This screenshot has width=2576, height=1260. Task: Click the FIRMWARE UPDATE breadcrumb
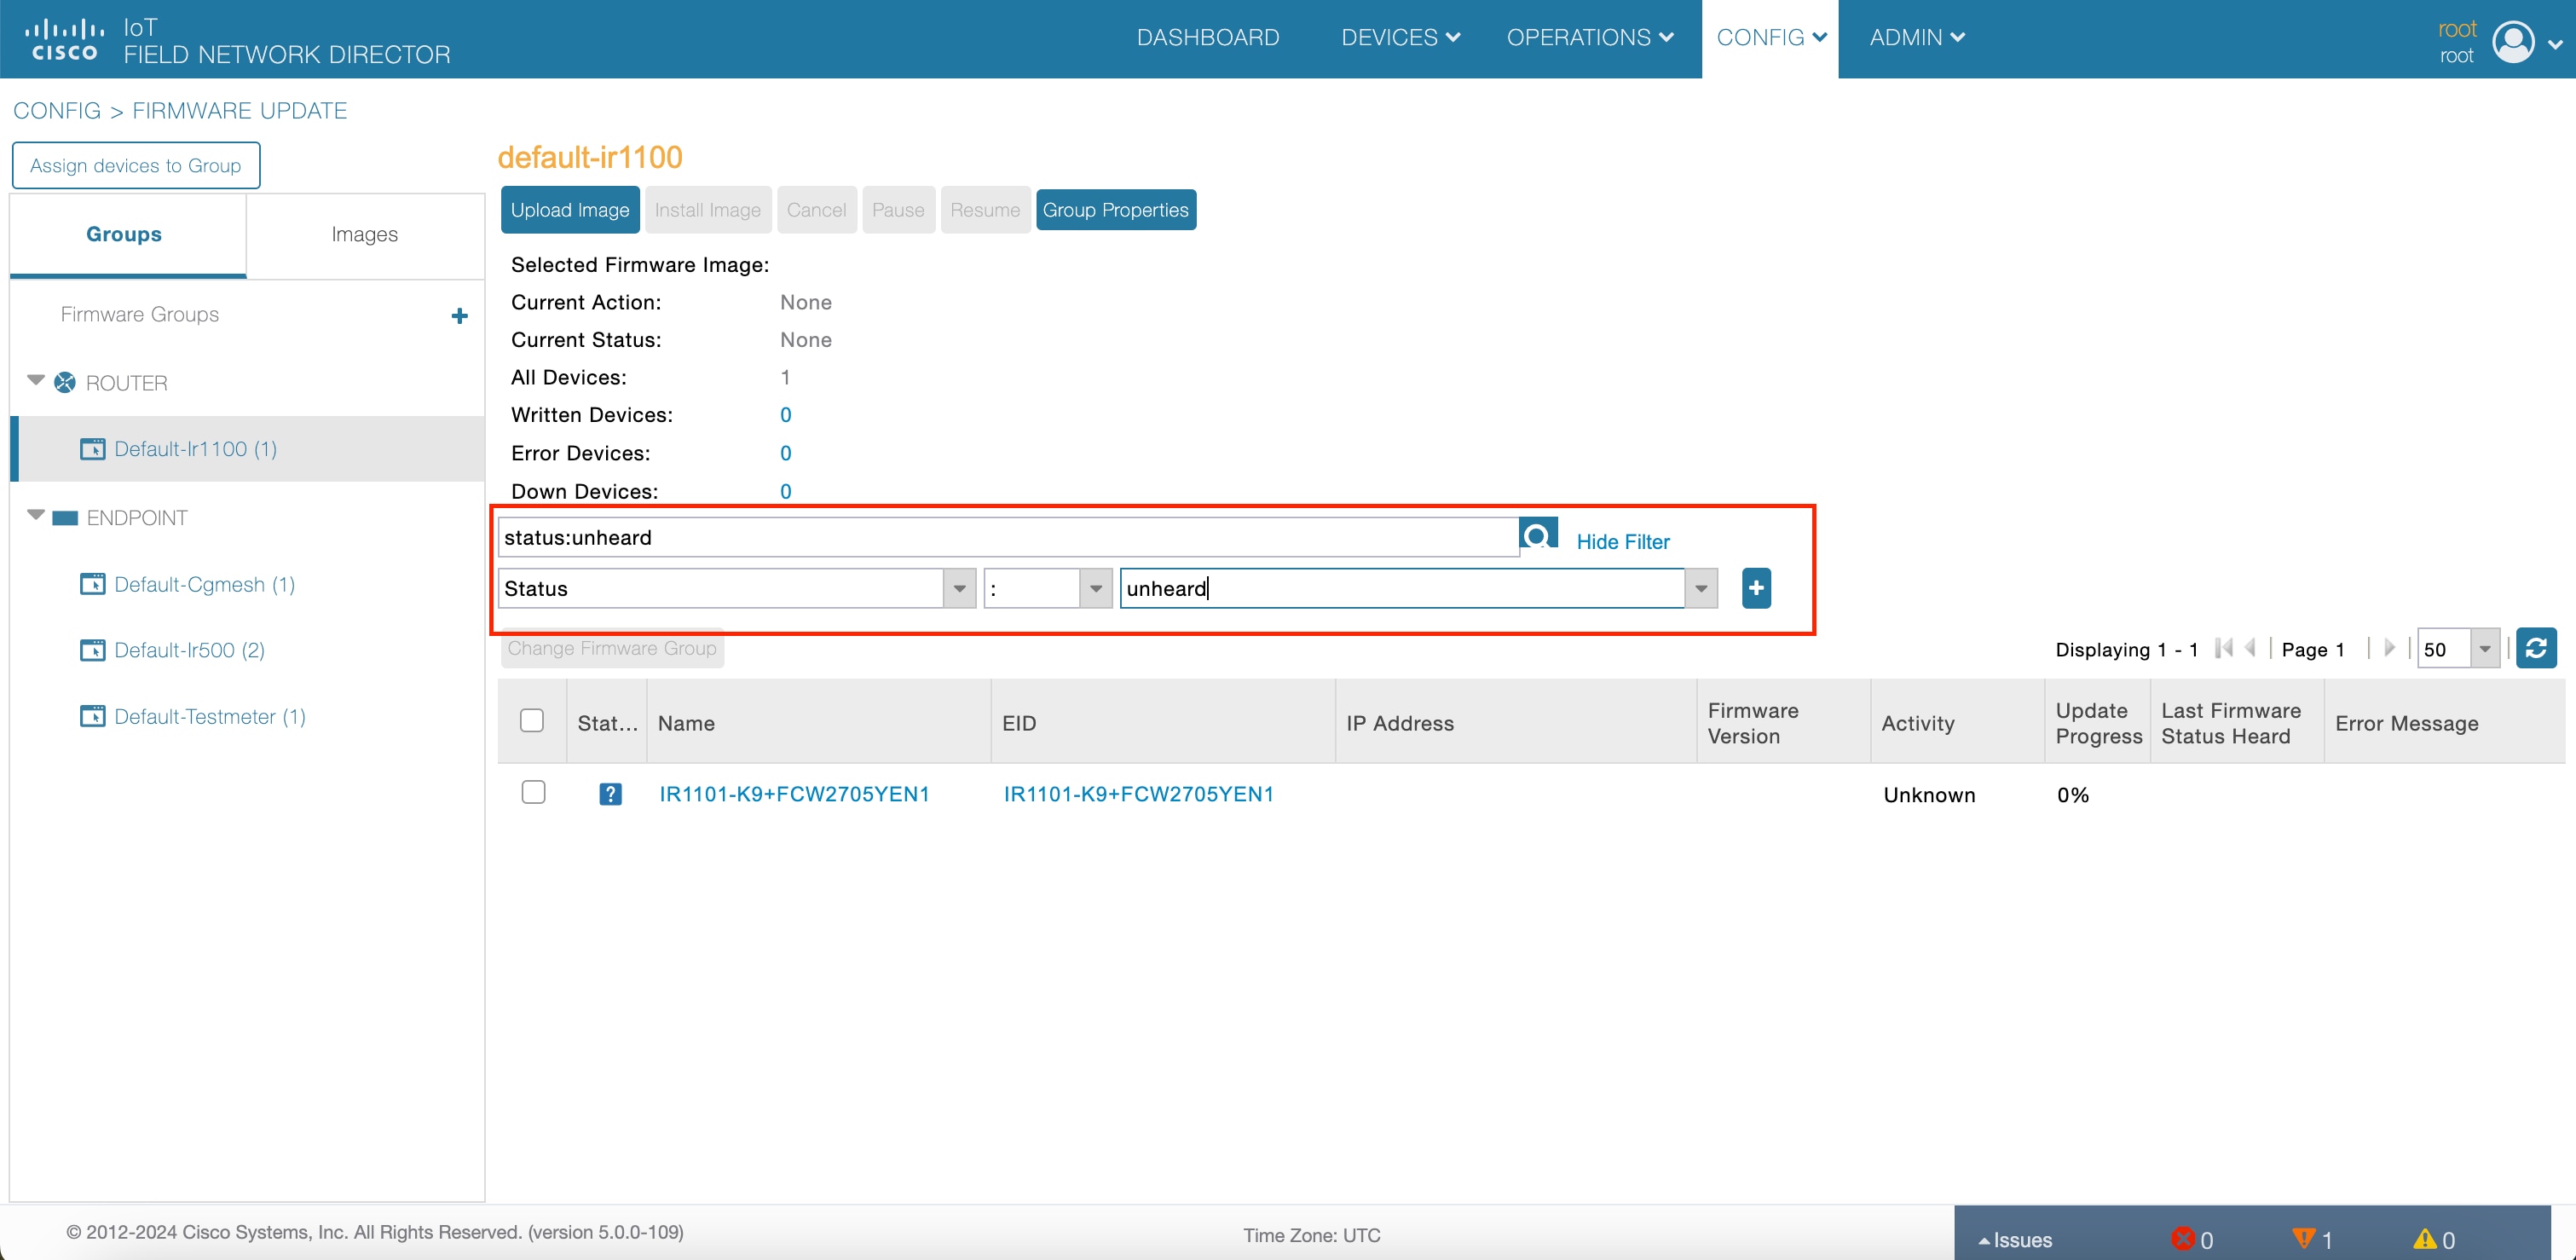(x=240, y=111)
